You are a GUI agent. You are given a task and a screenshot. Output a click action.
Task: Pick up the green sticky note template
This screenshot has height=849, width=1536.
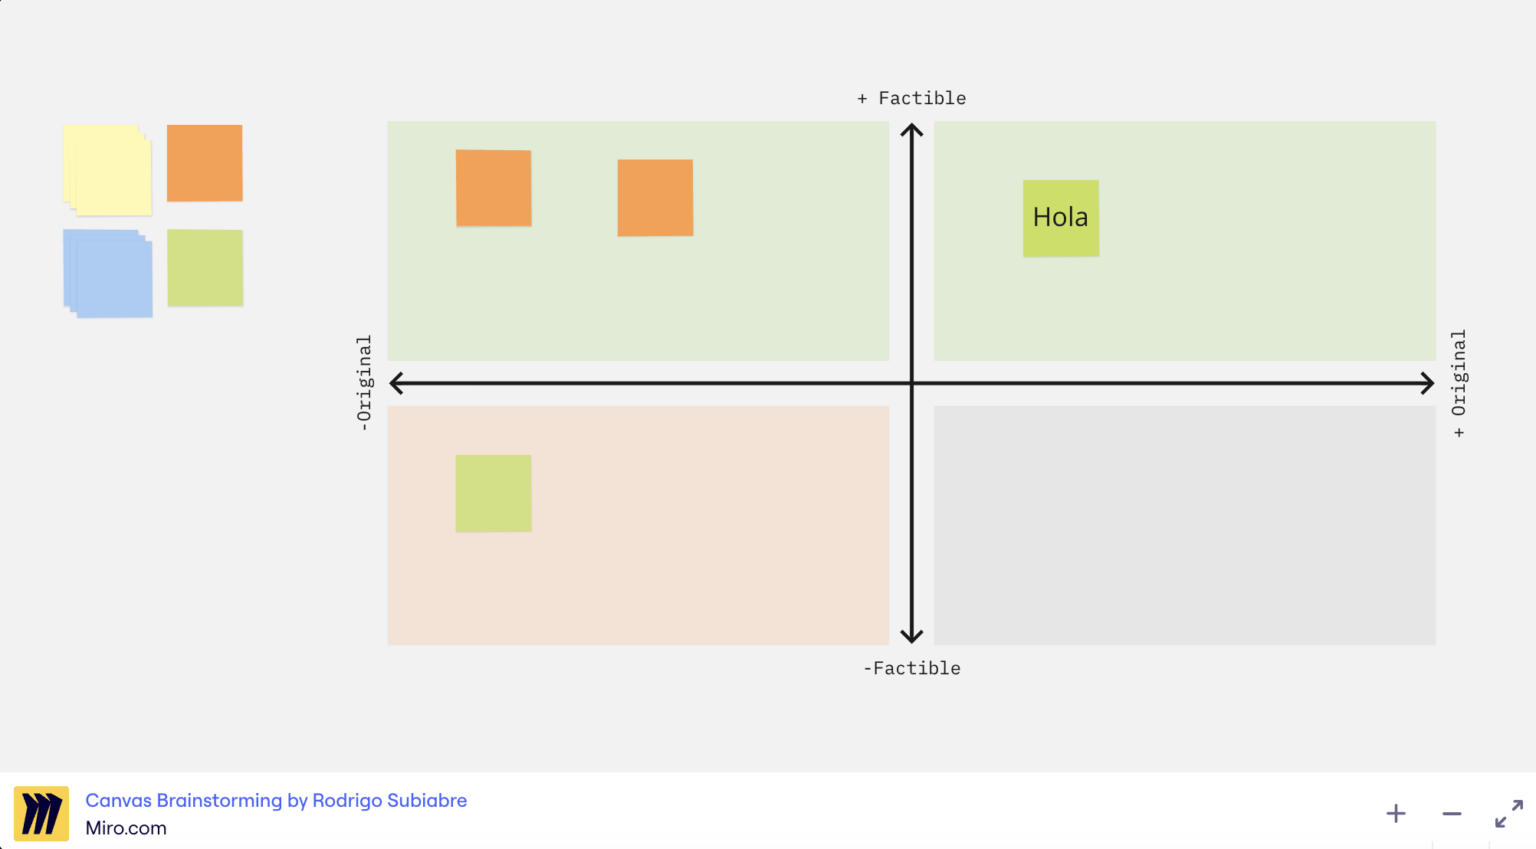[204, 268]
